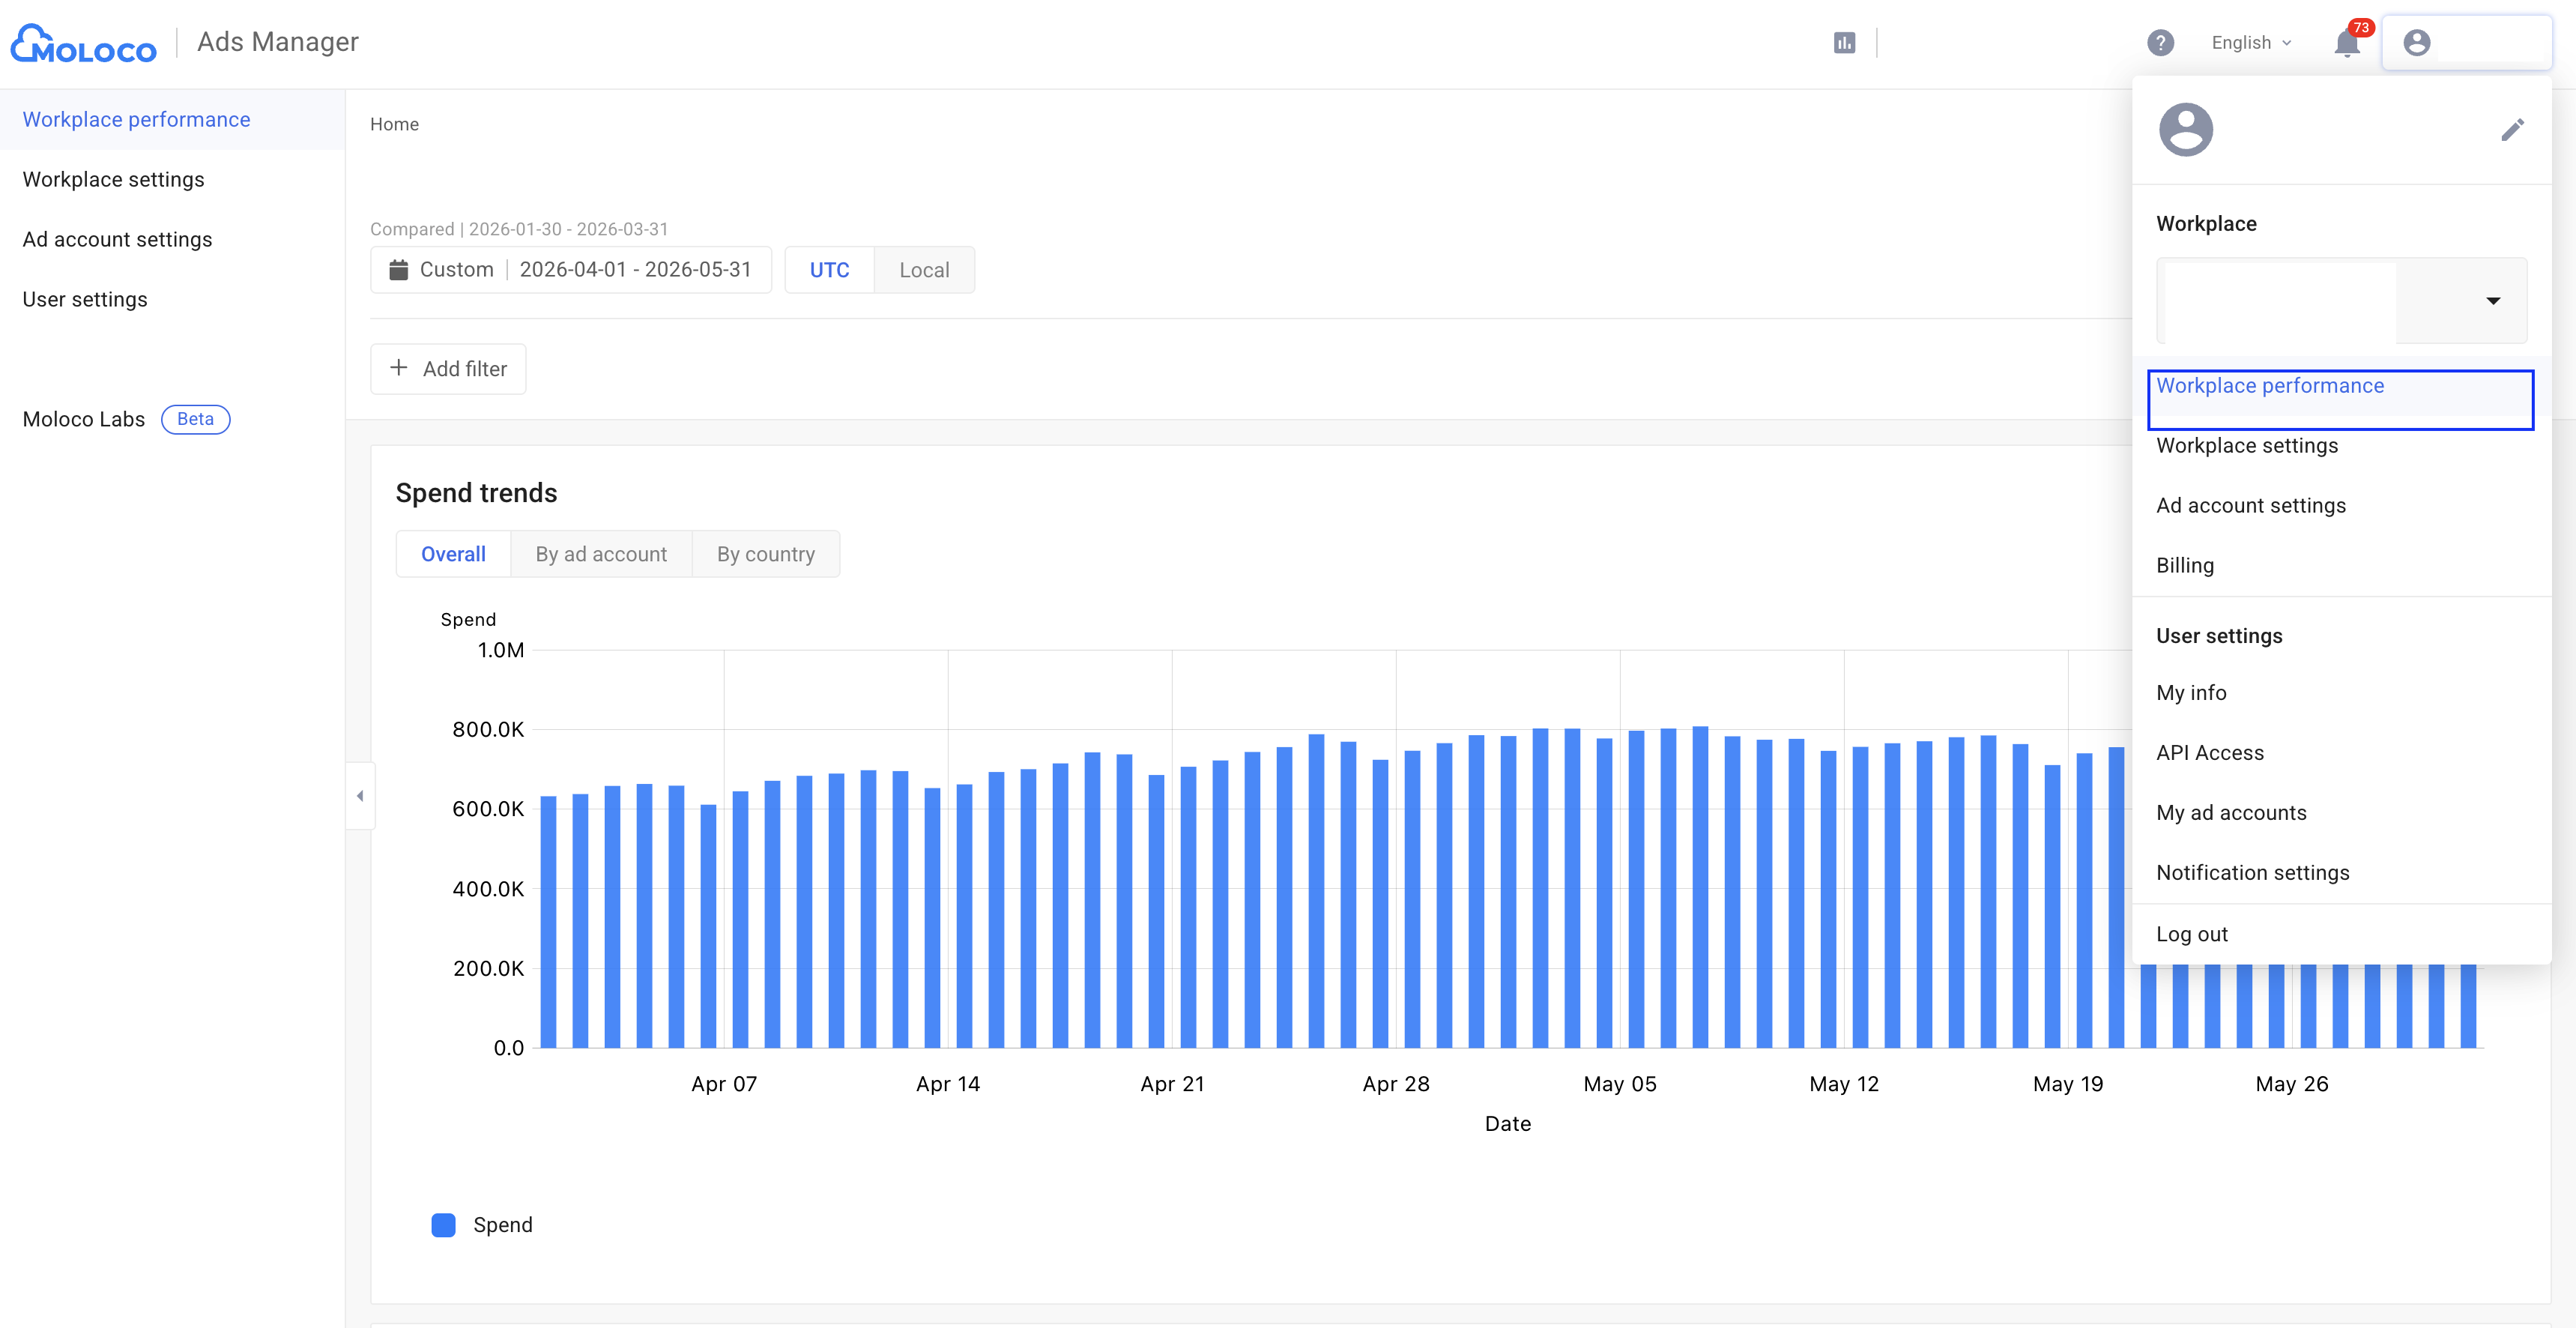Click the plus icon in Add filter
Viewport: 2576px width, 1328px height.
coord(398,368)
